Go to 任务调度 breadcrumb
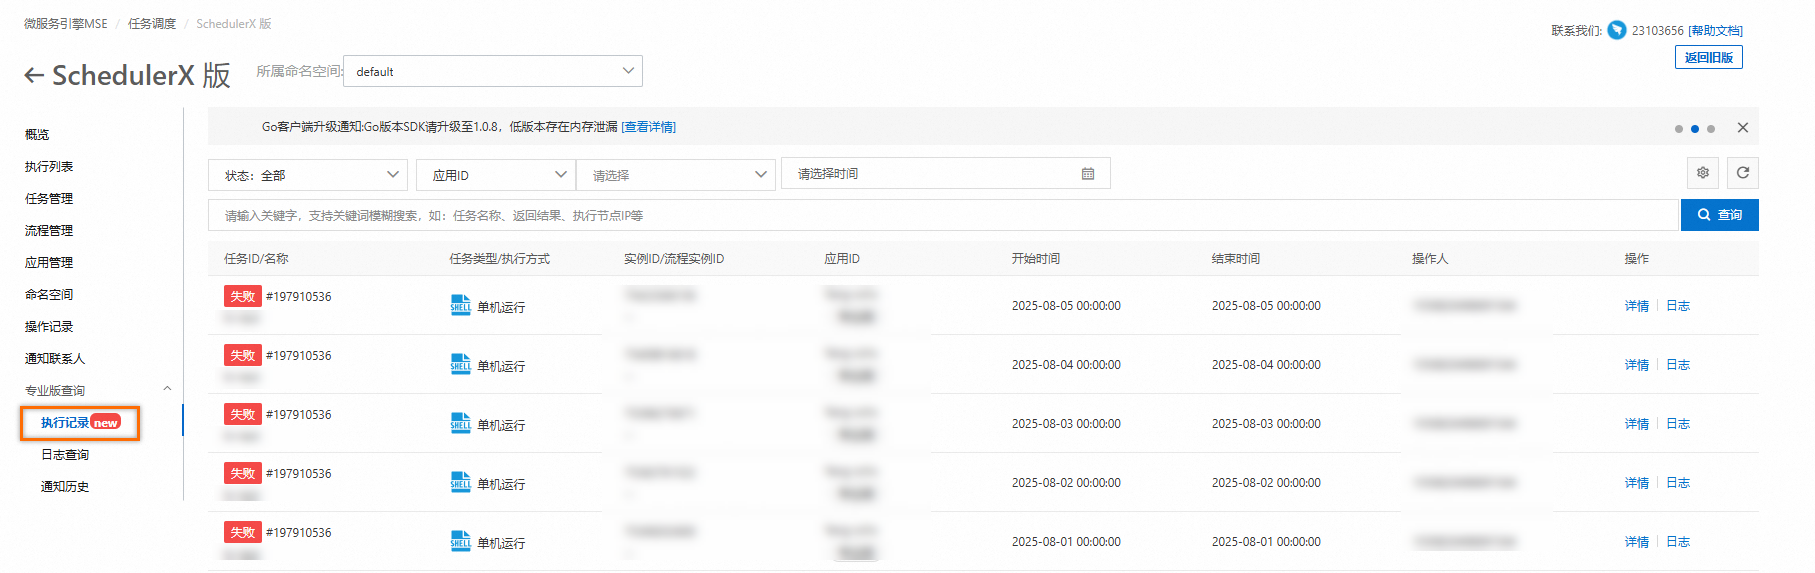The image size is (1815, 573). [152, 24]
